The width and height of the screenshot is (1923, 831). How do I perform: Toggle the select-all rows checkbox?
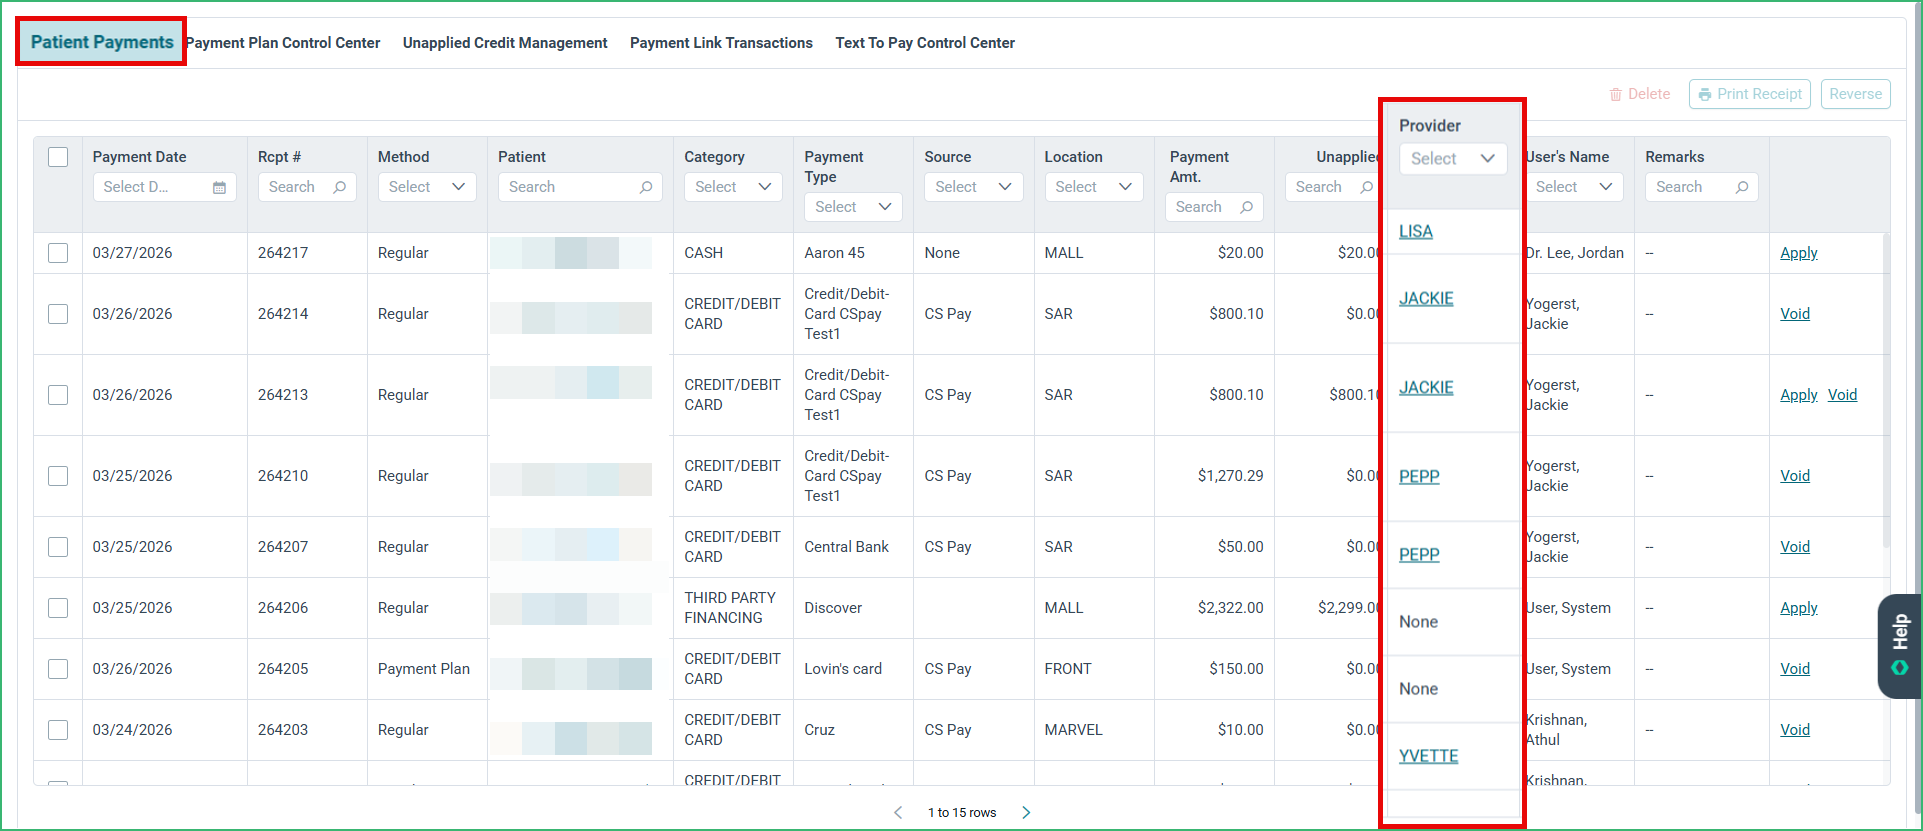[x=58, y=157]
